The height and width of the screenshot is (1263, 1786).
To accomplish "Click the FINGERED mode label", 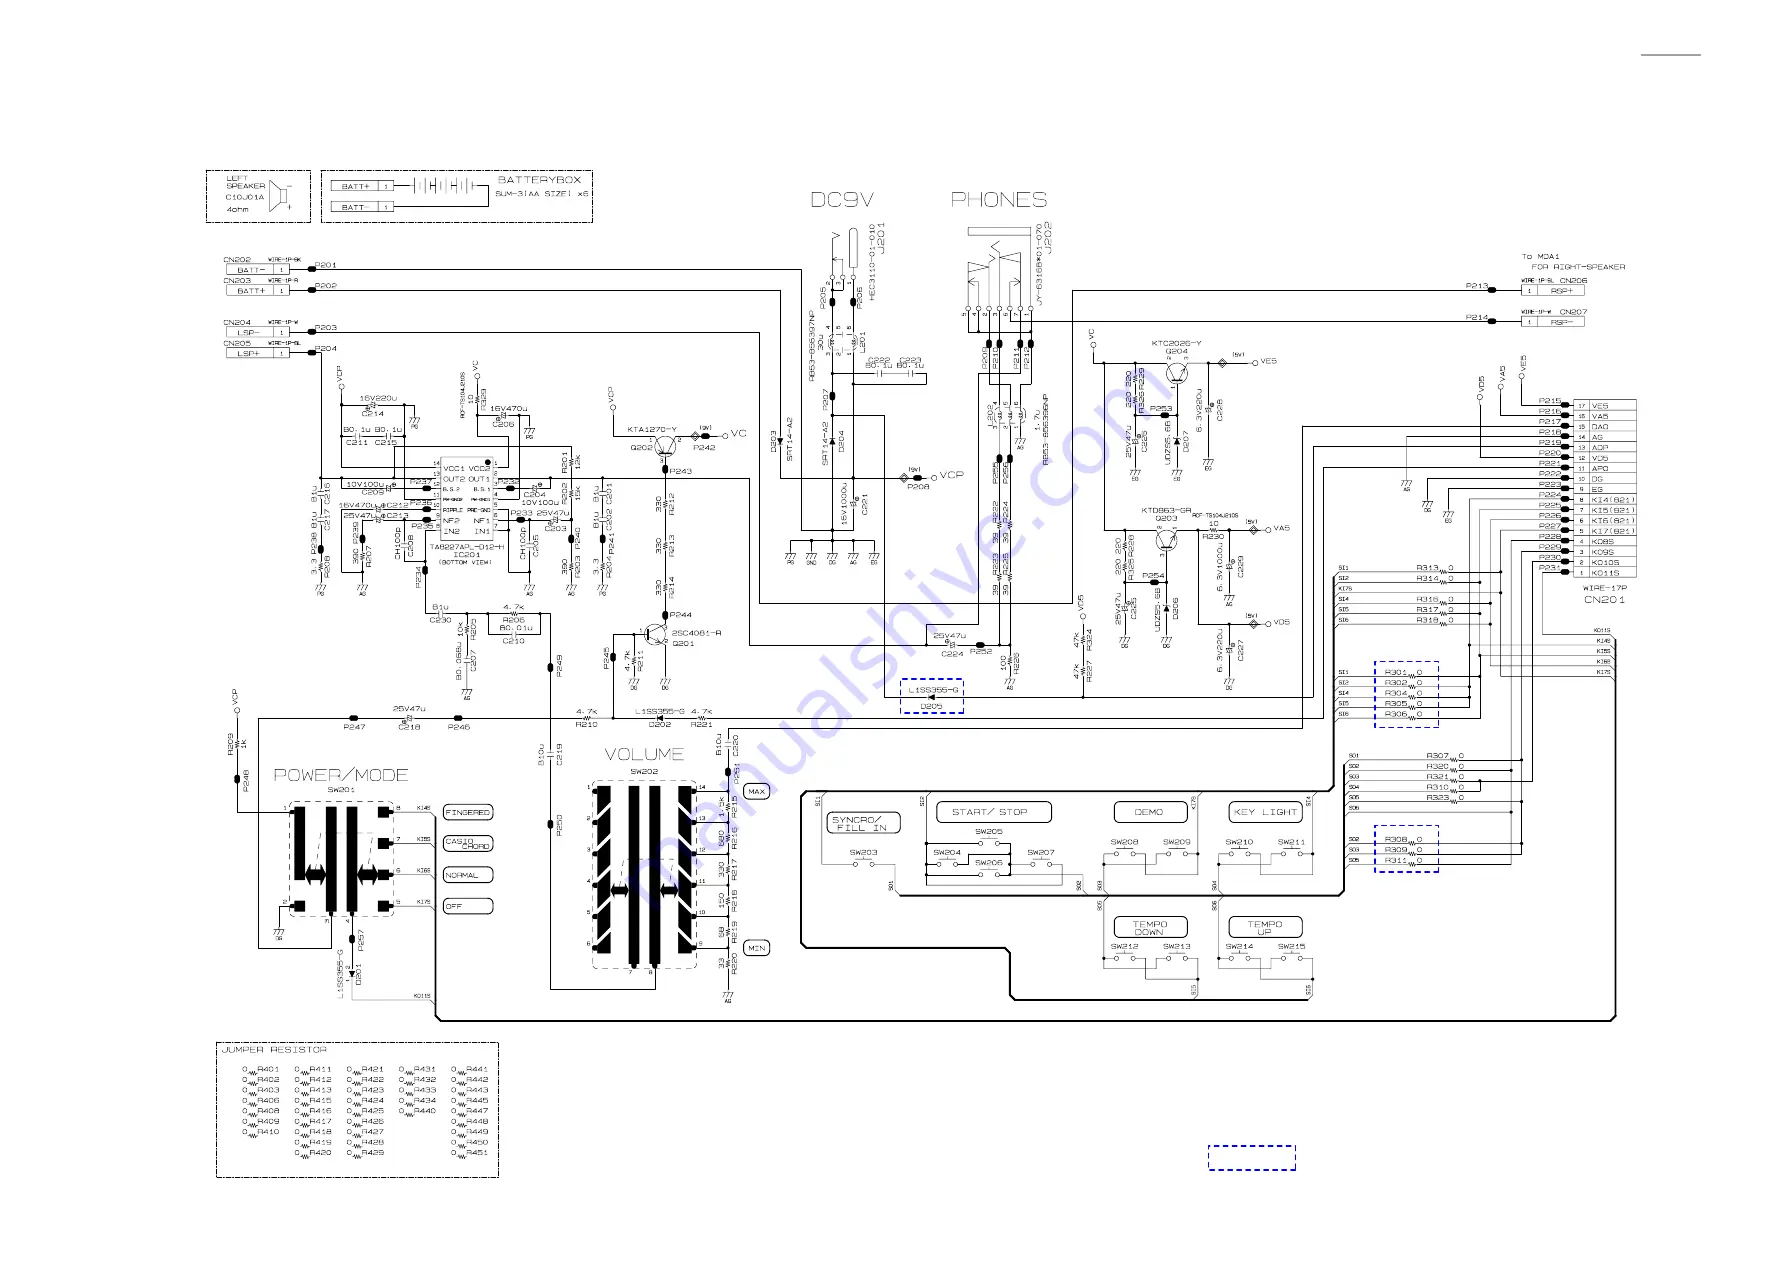I will tap(468, 813).
